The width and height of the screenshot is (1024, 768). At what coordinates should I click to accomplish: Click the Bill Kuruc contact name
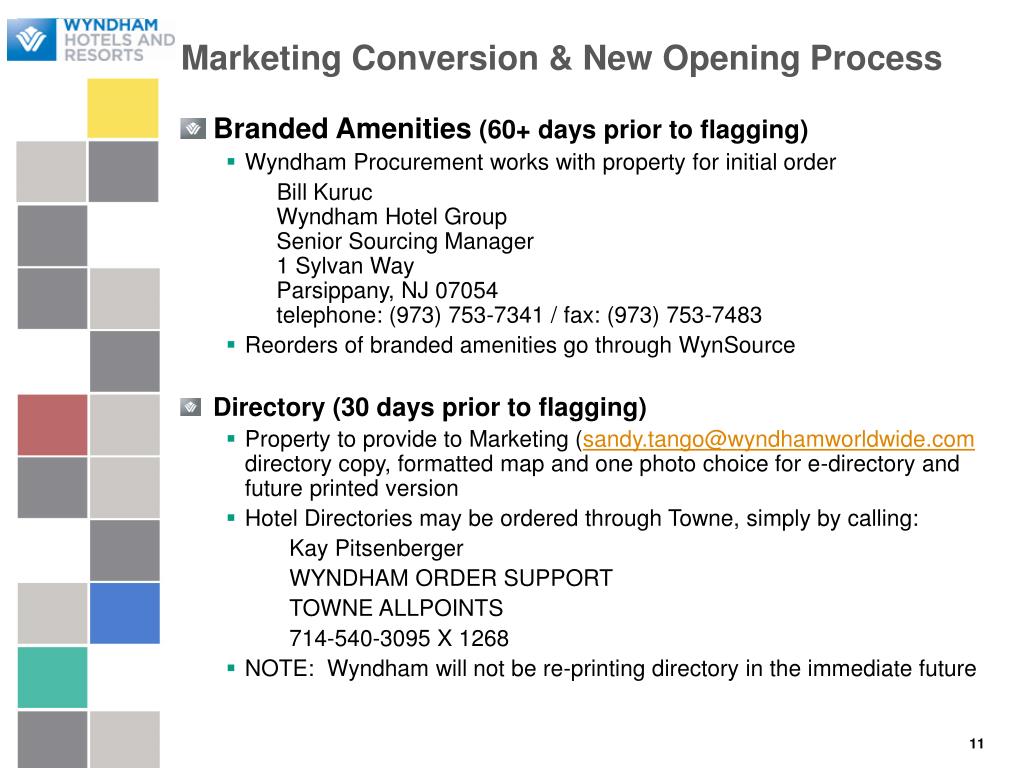coord(325,192)
